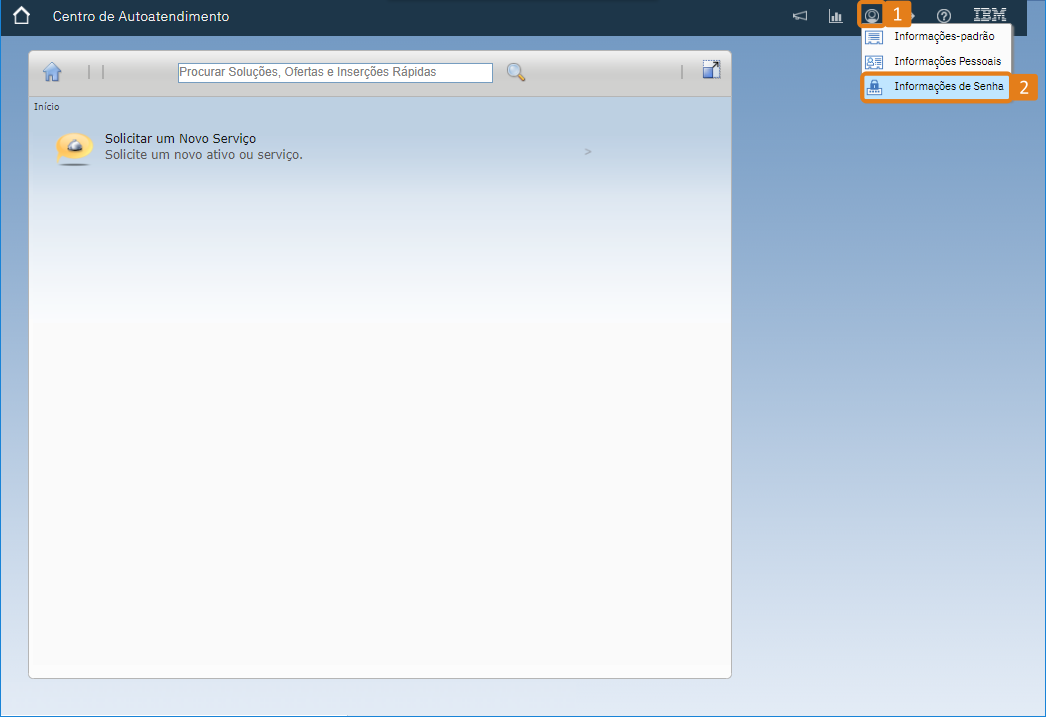Open the bar chart reports icon
The height and width of the screenshot is (717, 1046).
[835, 16]
